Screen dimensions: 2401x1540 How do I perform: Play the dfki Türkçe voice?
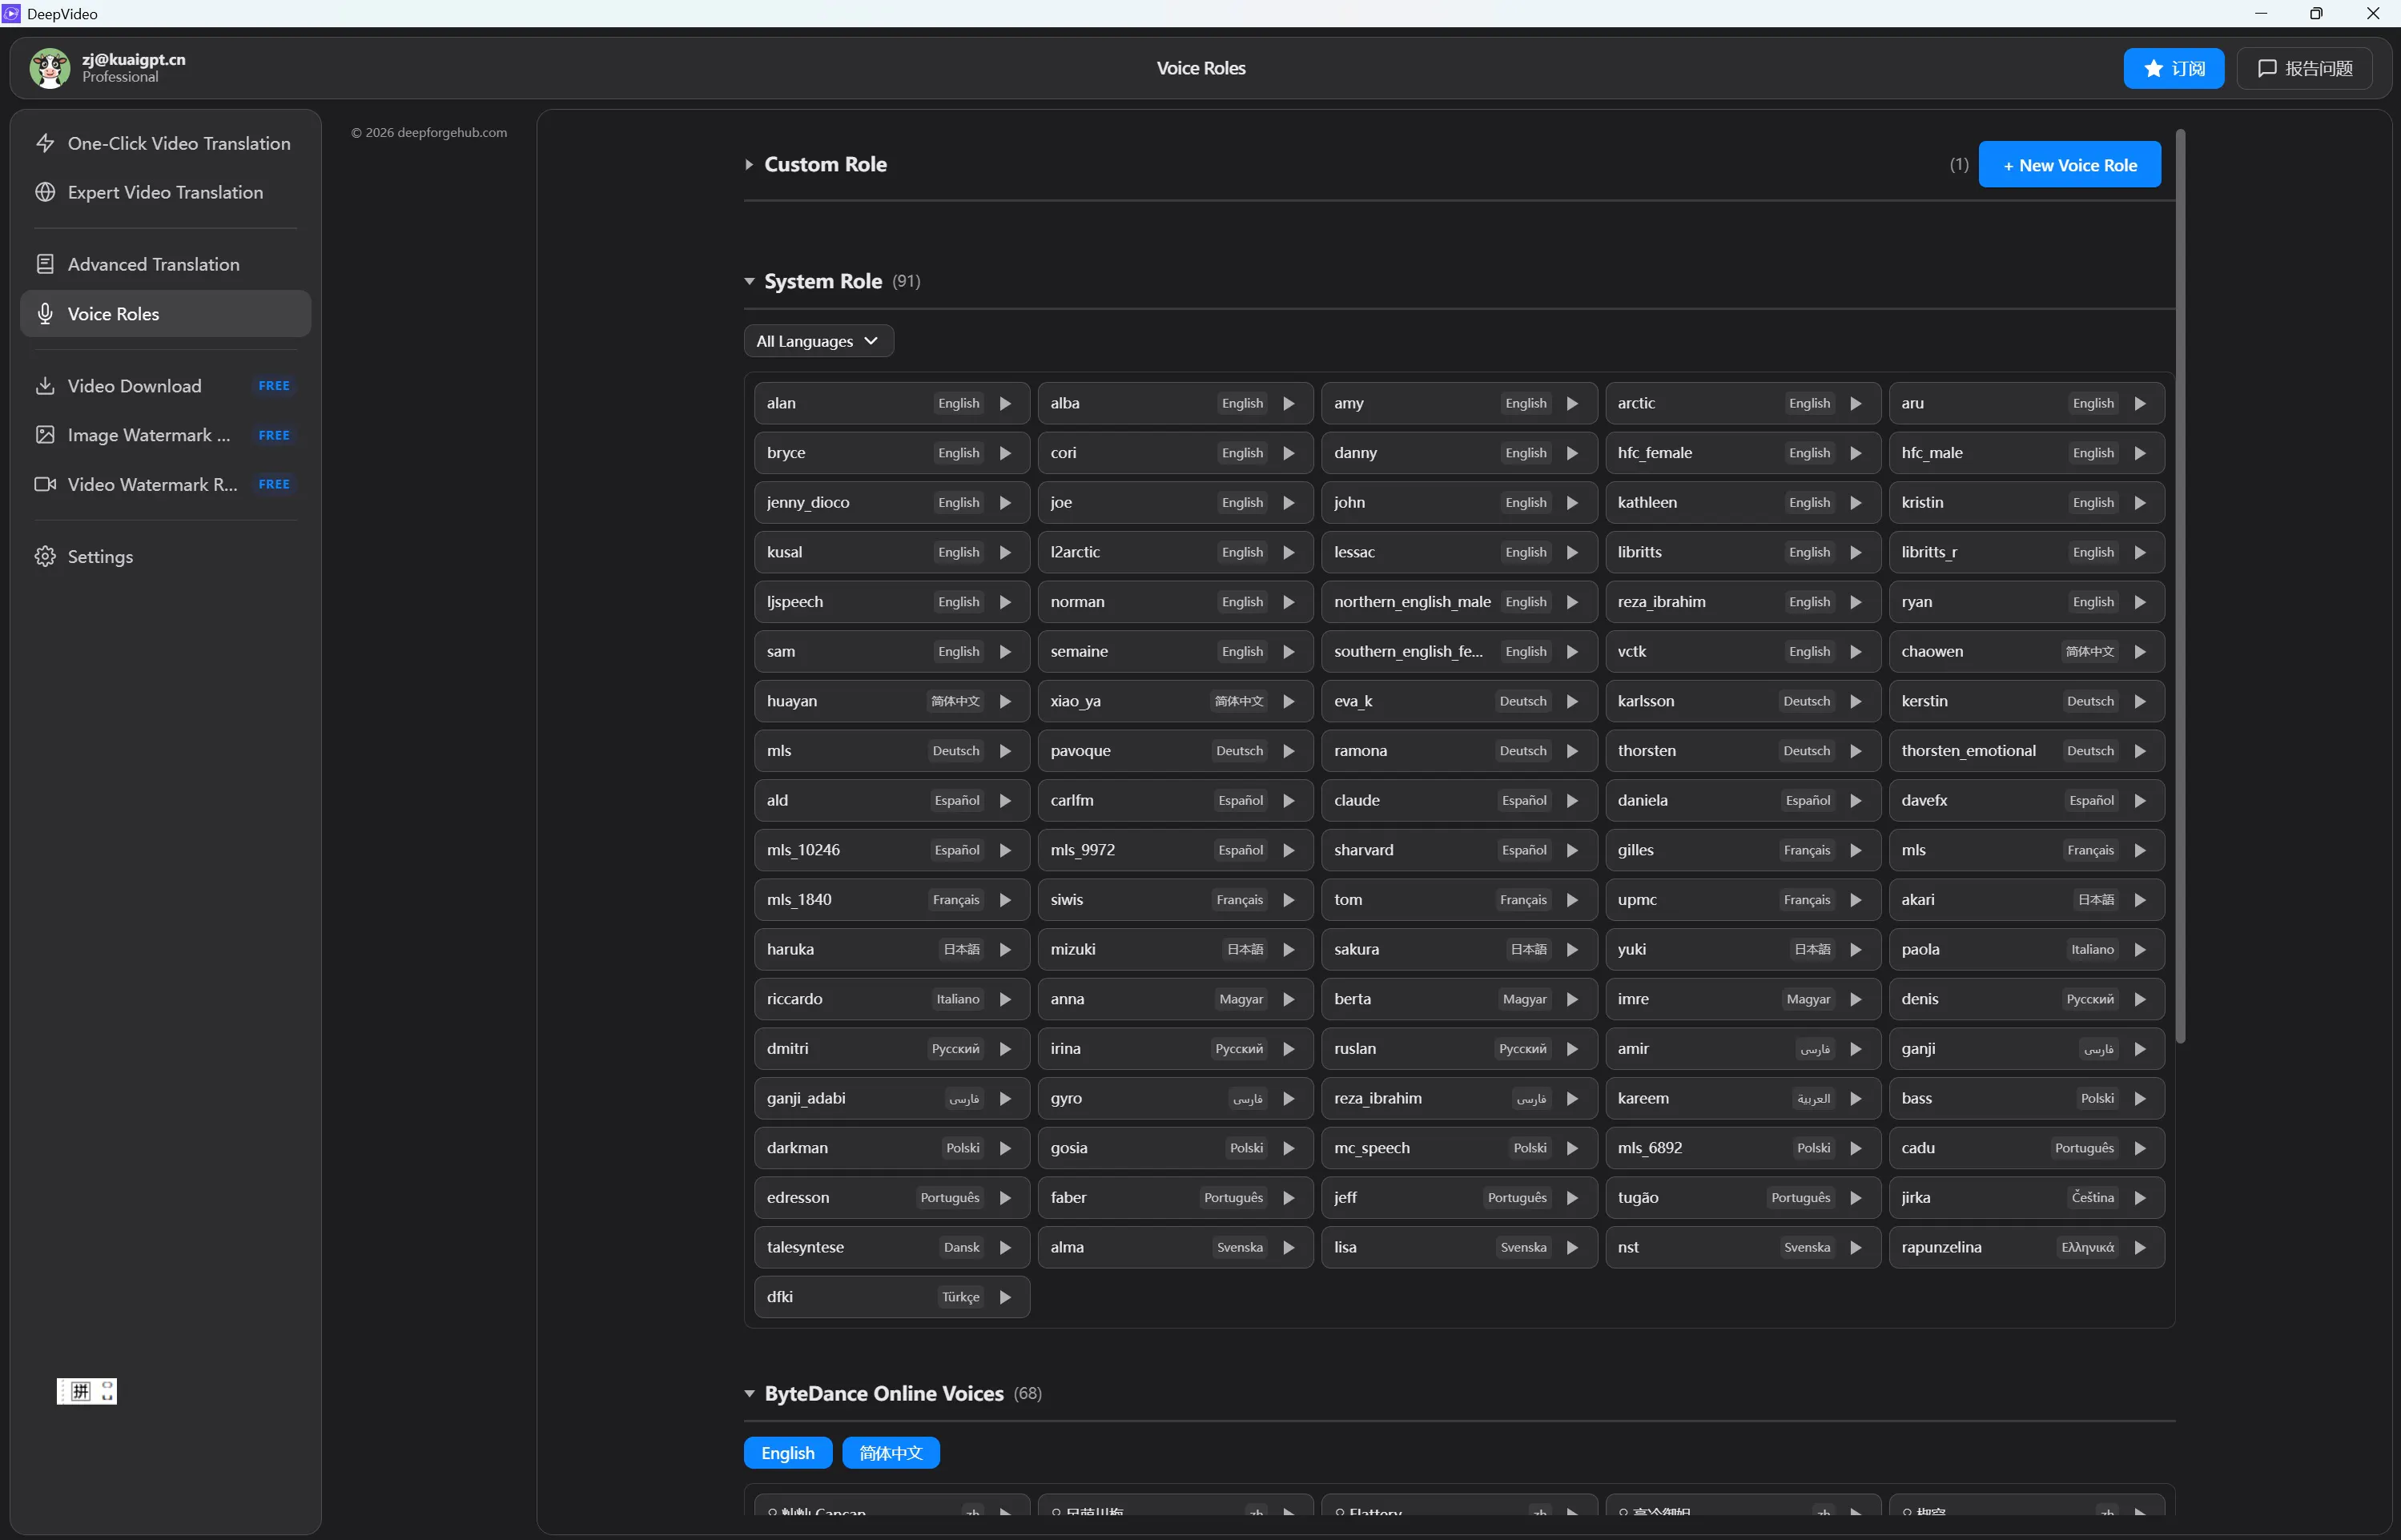[1005, 1297]
